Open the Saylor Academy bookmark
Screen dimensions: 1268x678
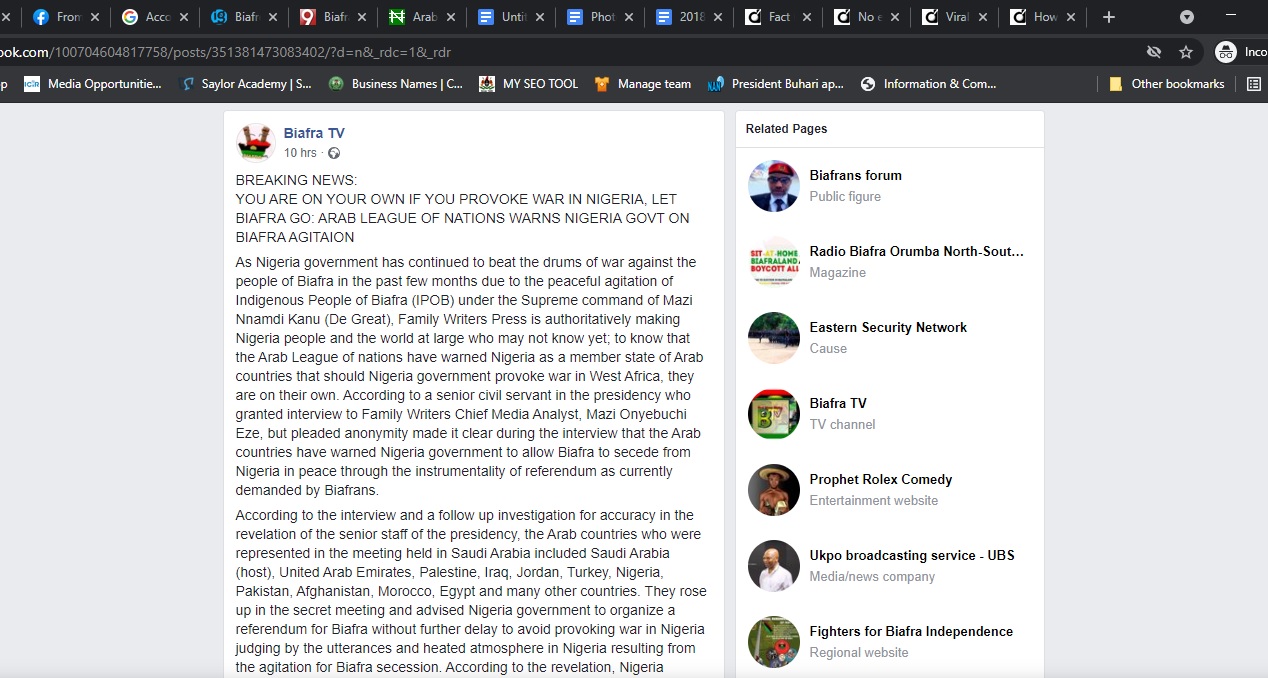(246, 84)
